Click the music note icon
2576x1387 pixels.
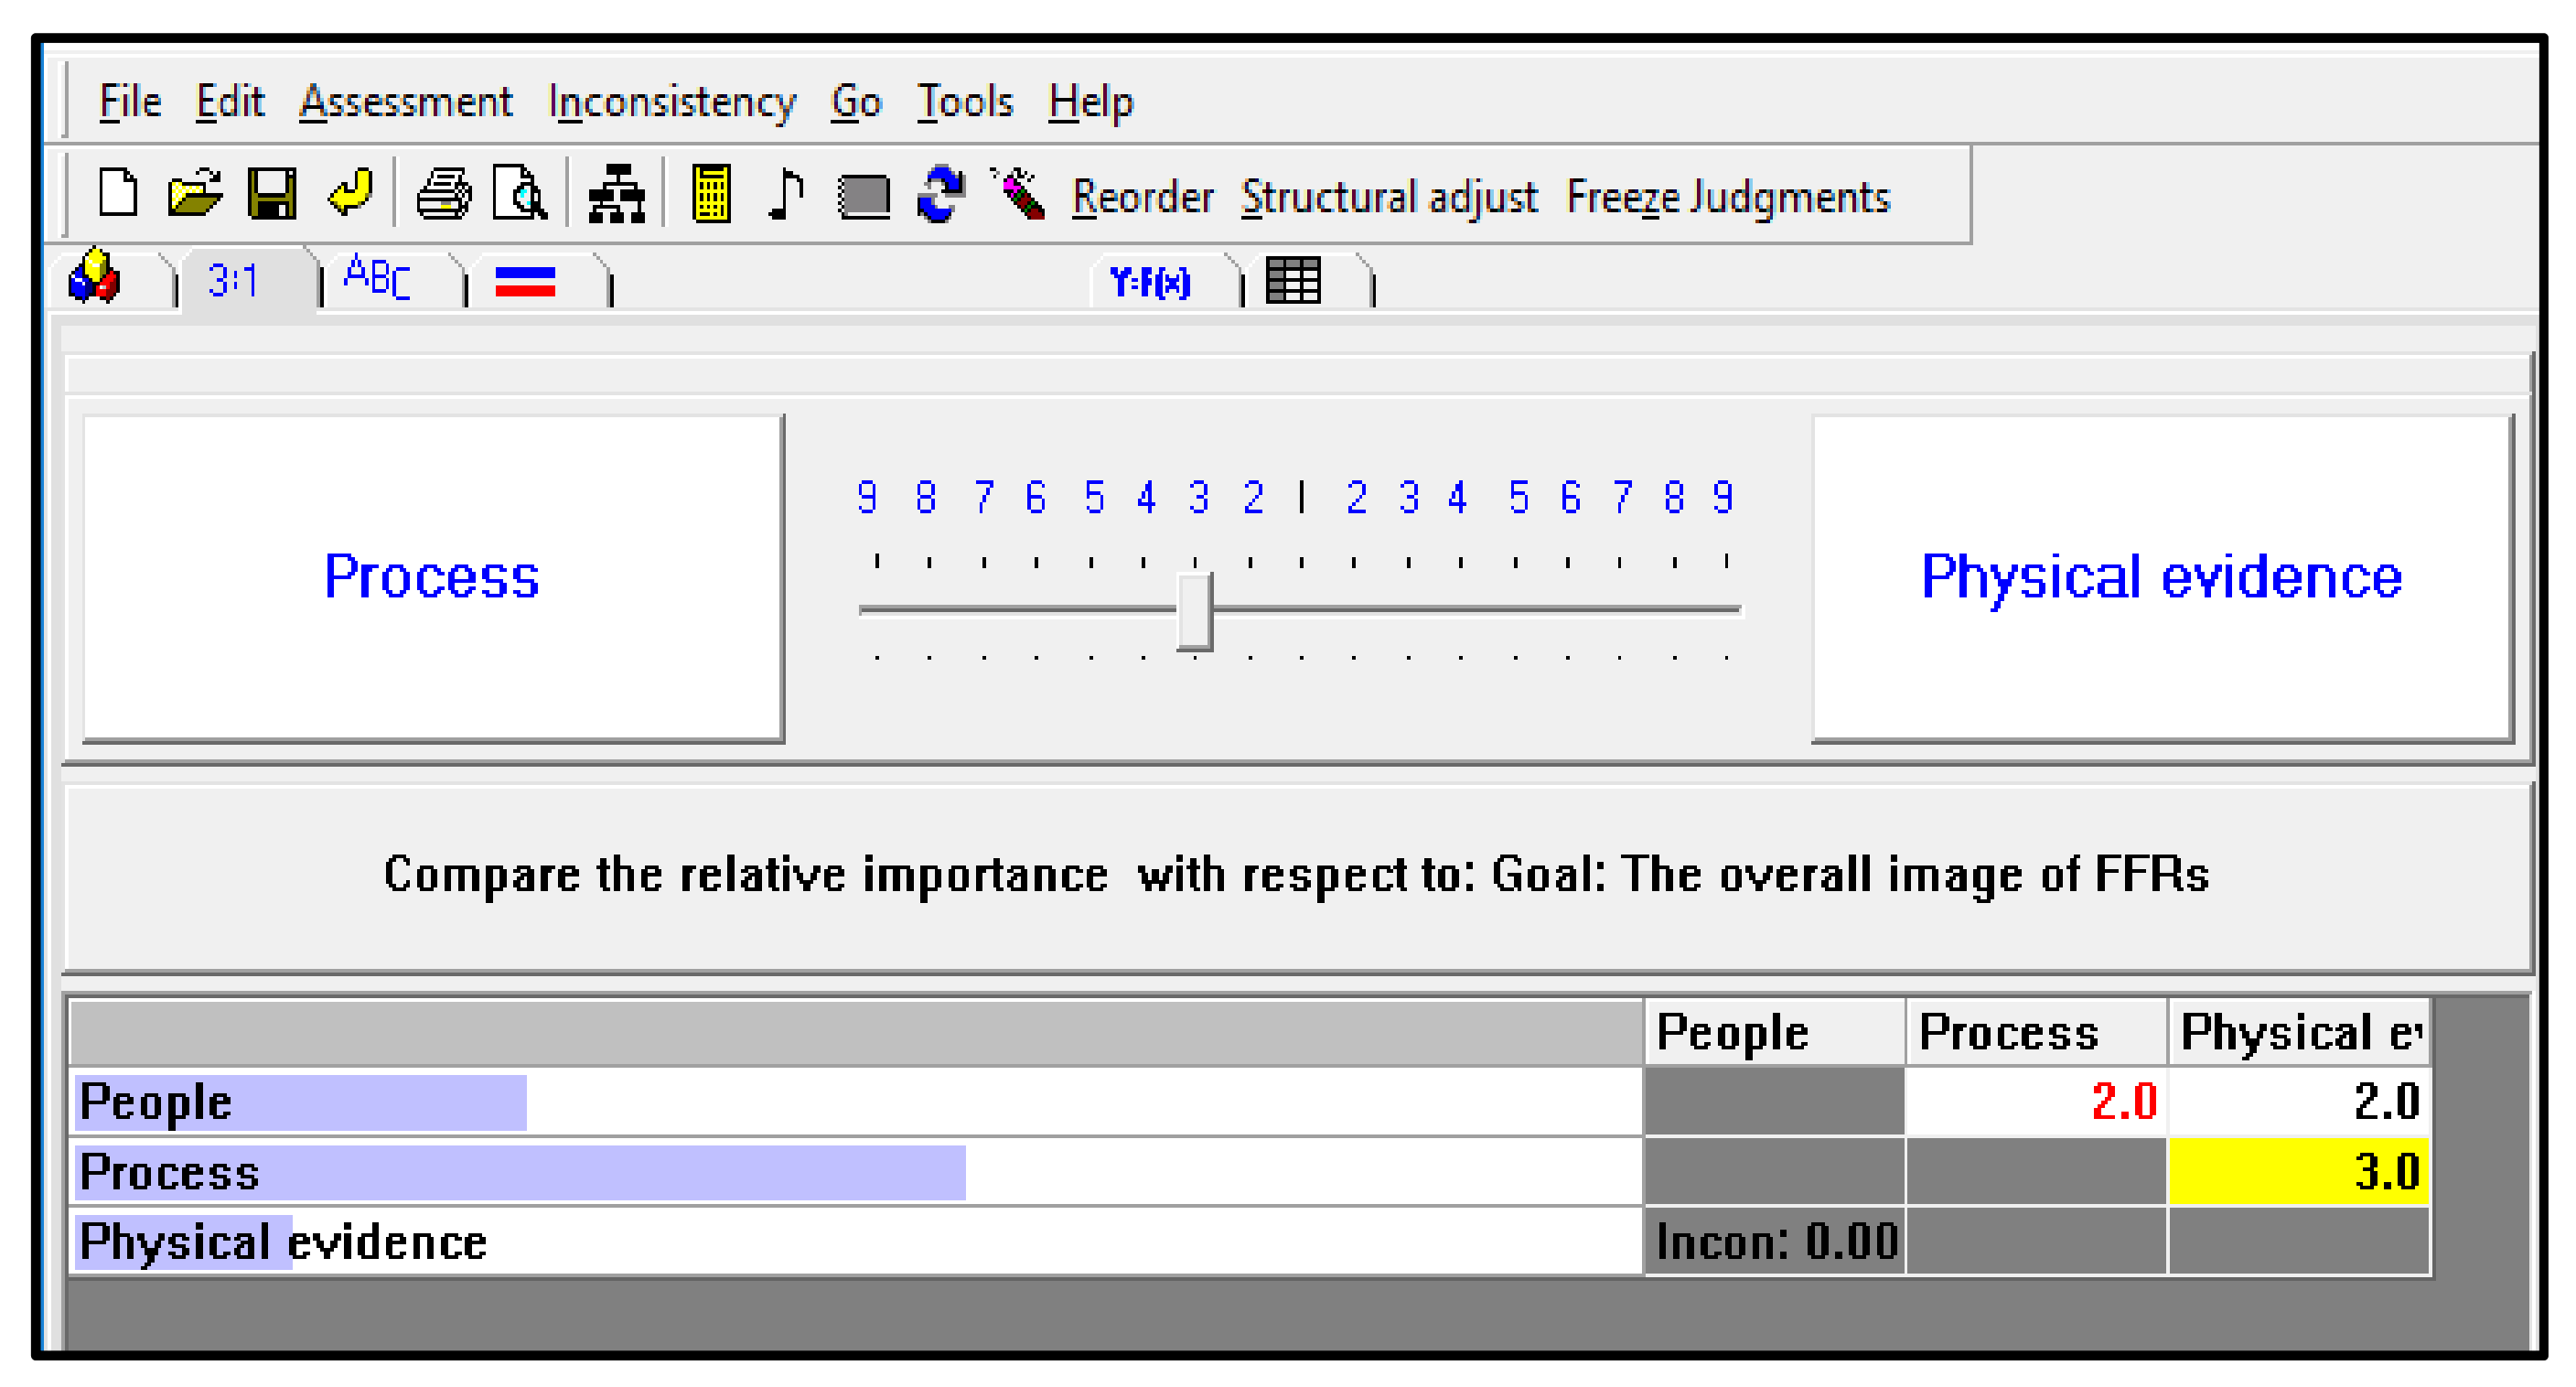(x=787, y=194)
